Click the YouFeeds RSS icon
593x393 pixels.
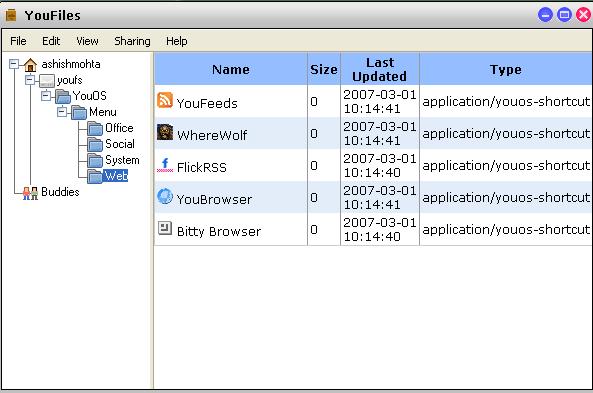[165, 100]
